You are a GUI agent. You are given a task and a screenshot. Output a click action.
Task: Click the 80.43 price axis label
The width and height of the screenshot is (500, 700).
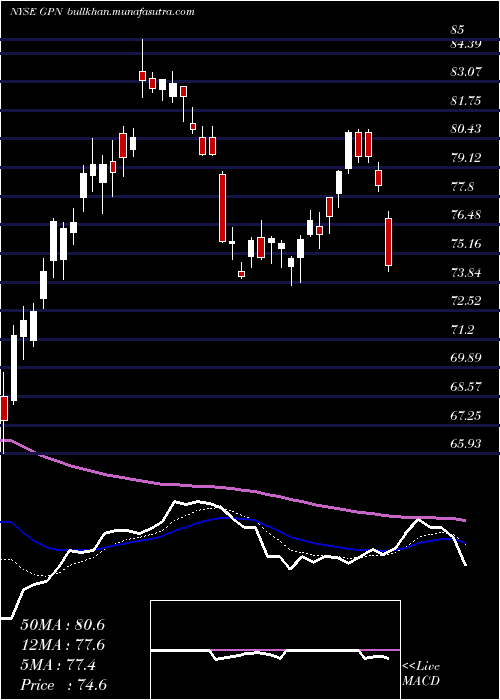[466, 129]
